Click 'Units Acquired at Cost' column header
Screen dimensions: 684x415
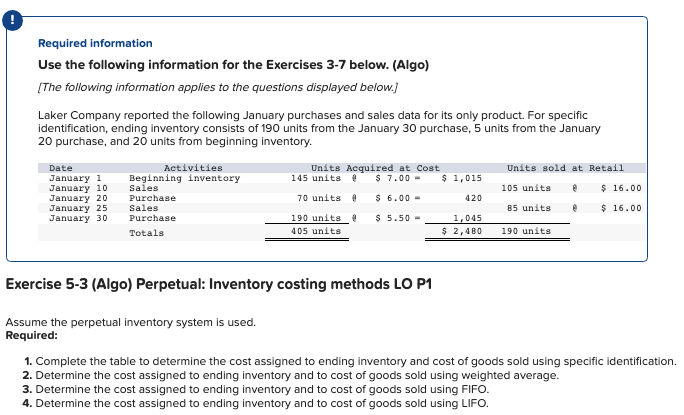coord(375,168)
